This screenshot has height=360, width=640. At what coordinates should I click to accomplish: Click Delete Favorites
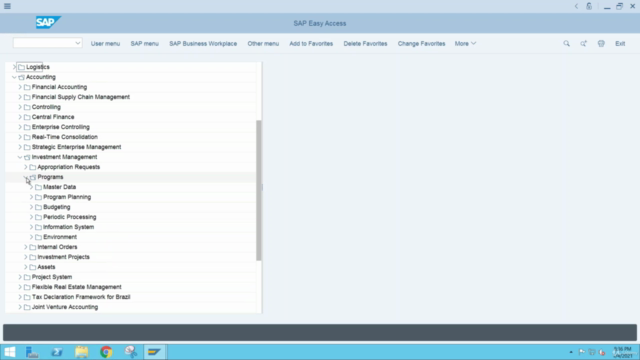point(365,43)
